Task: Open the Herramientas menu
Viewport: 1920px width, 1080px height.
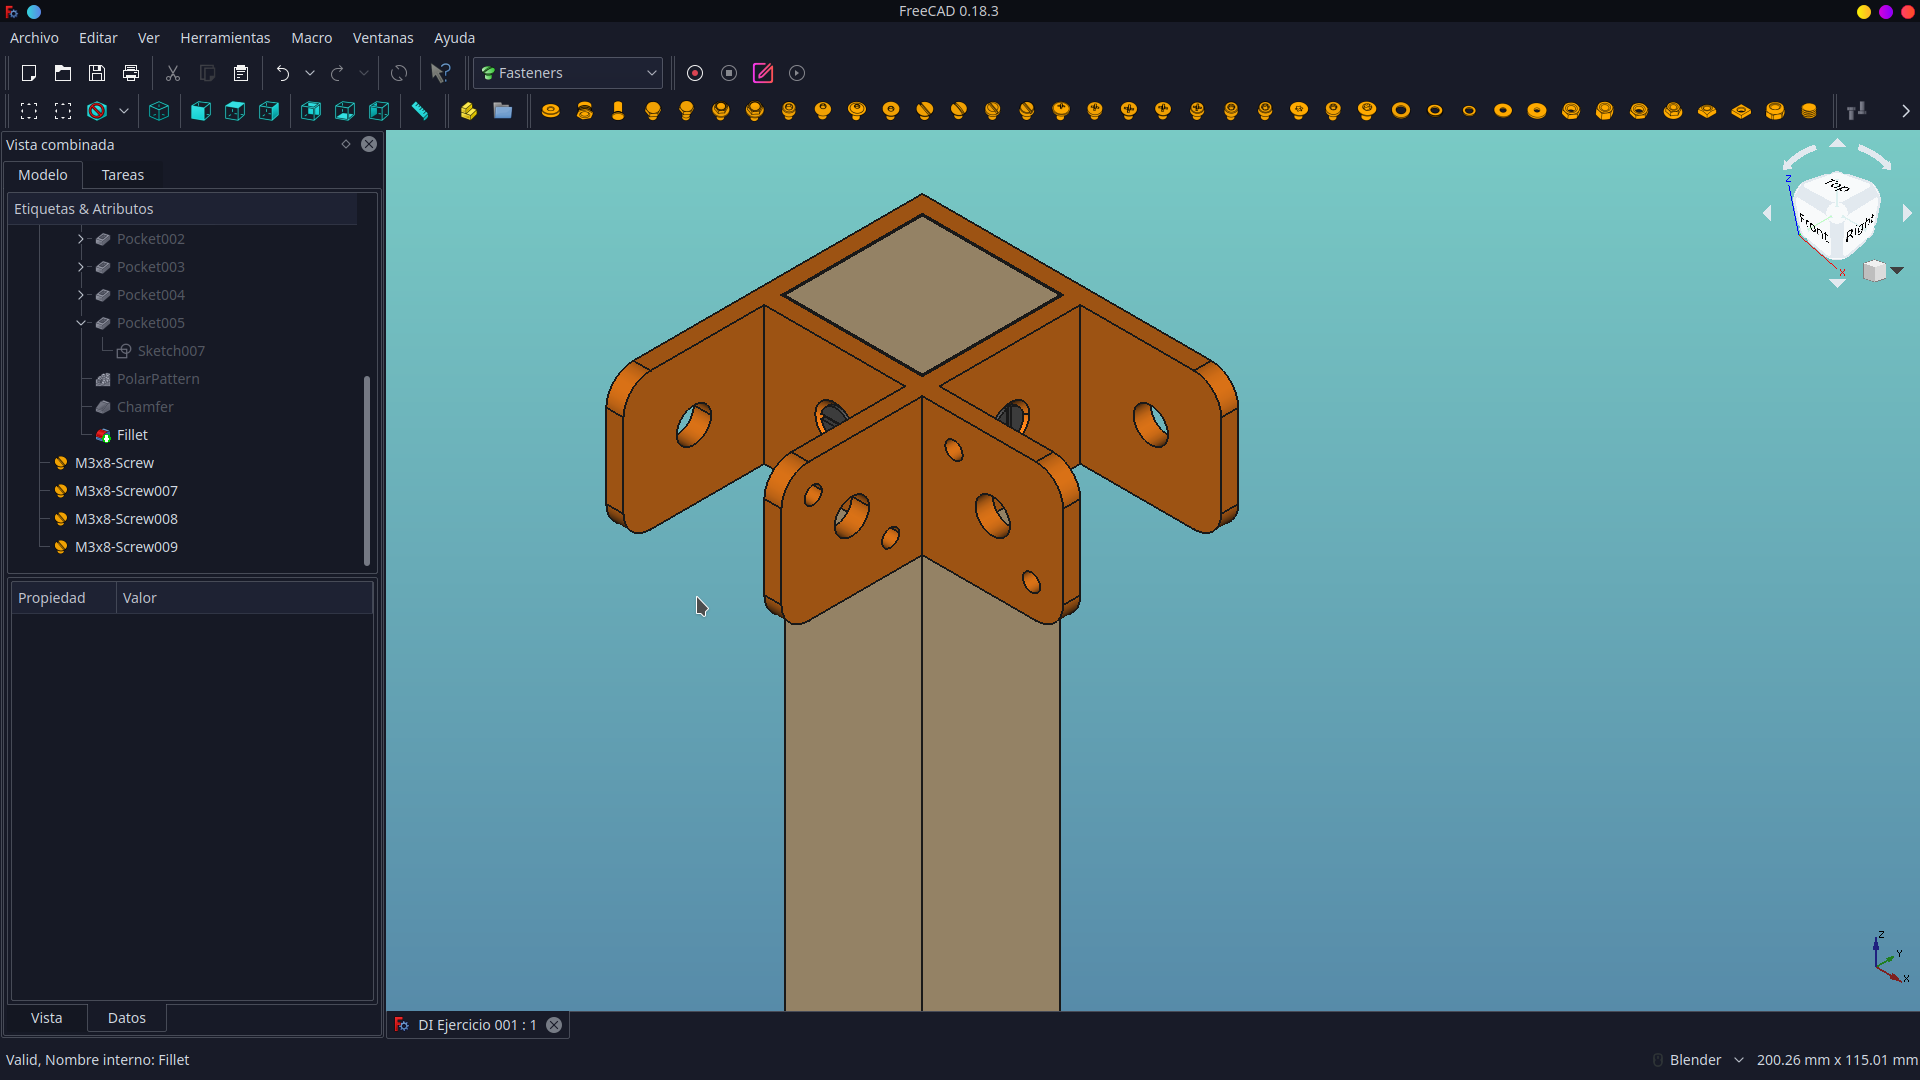Action: (x=225, y=38)
